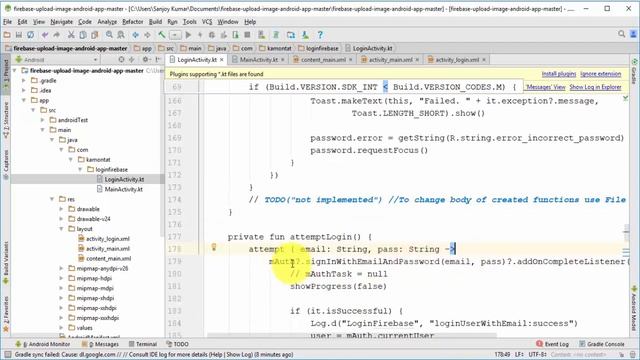Click the Synchronize toolbar icon
This screenshot has height=360, width=640.
pyautogui.click(x=30, y=35)
